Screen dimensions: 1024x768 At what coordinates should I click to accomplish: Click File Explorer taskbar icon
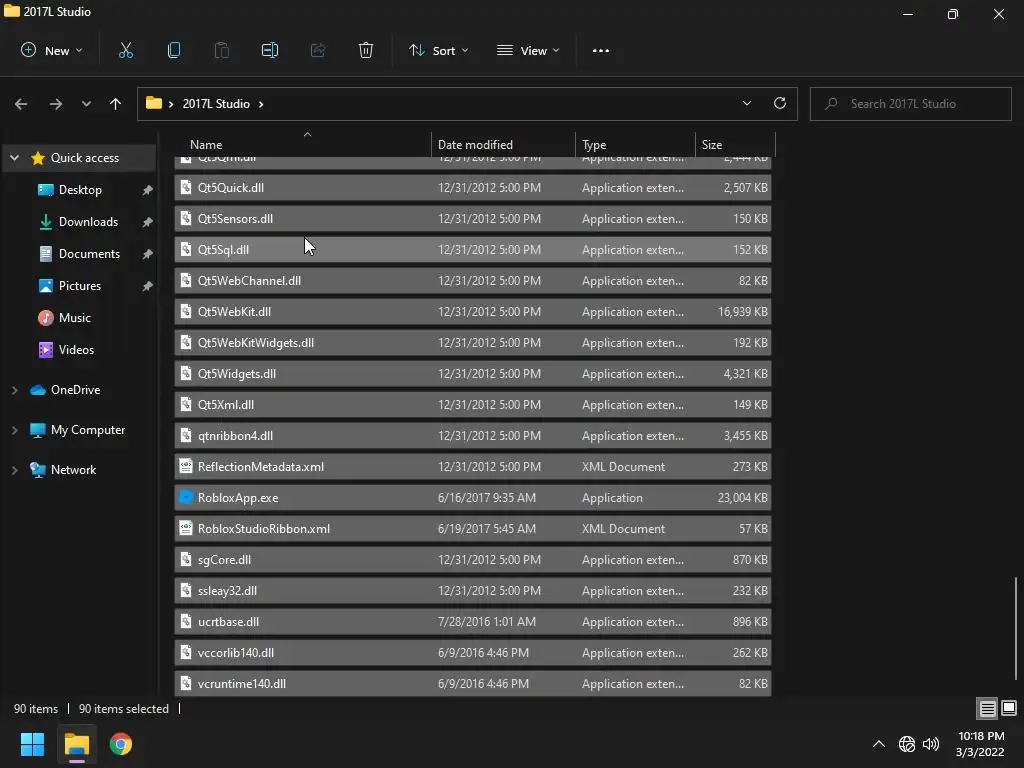(76, 744)
